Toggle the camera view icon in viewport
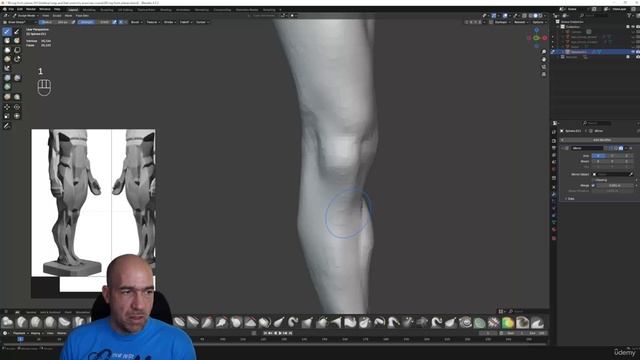The width and height of the screenshot is (640, 360). [x=544, y=67]
